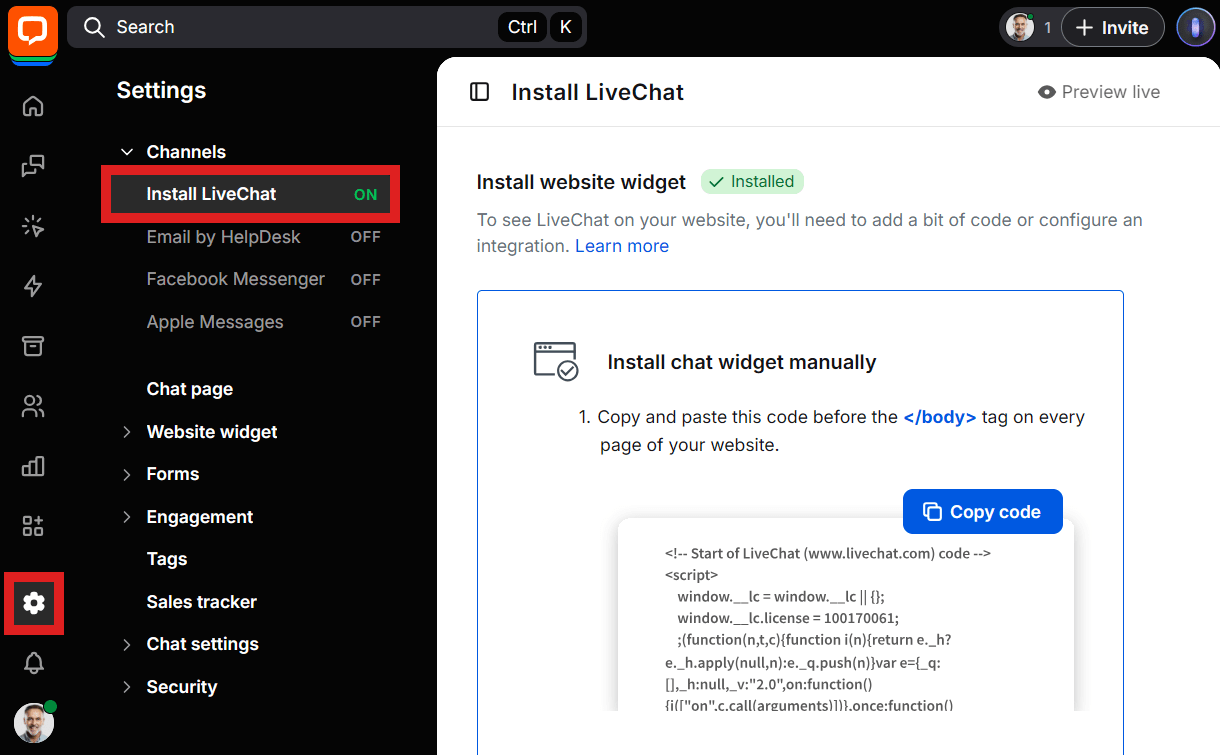
Task: Select Install LiveChat menu item
Action: point(251,194)
